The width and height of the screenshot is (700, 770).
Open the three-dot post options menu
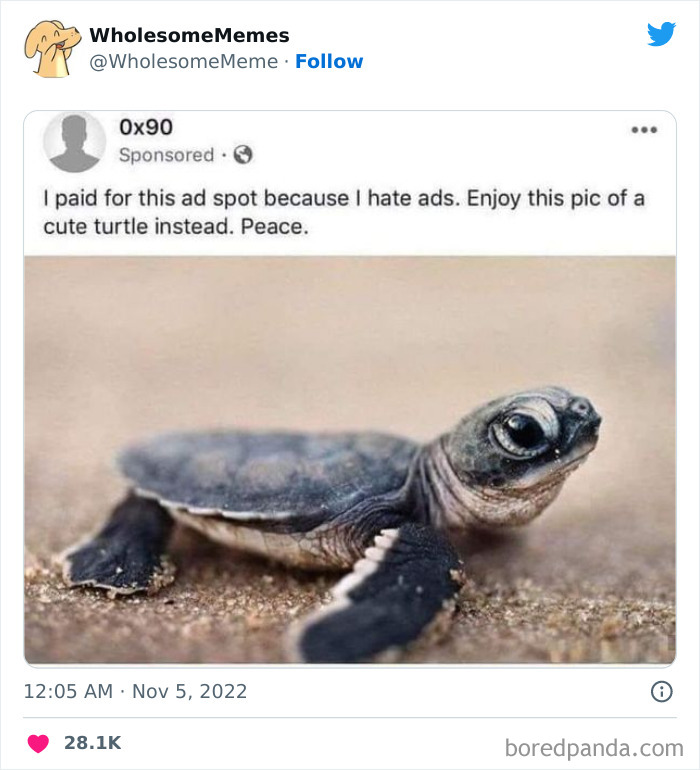point(643,130)
